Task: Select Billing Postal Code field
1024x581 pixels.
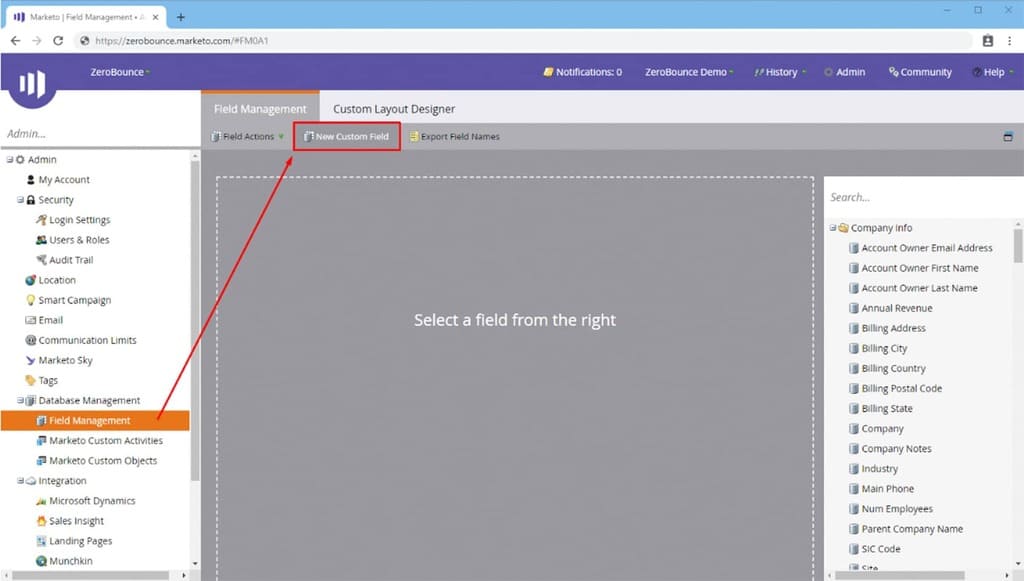Action: click(x=901, y=388)
